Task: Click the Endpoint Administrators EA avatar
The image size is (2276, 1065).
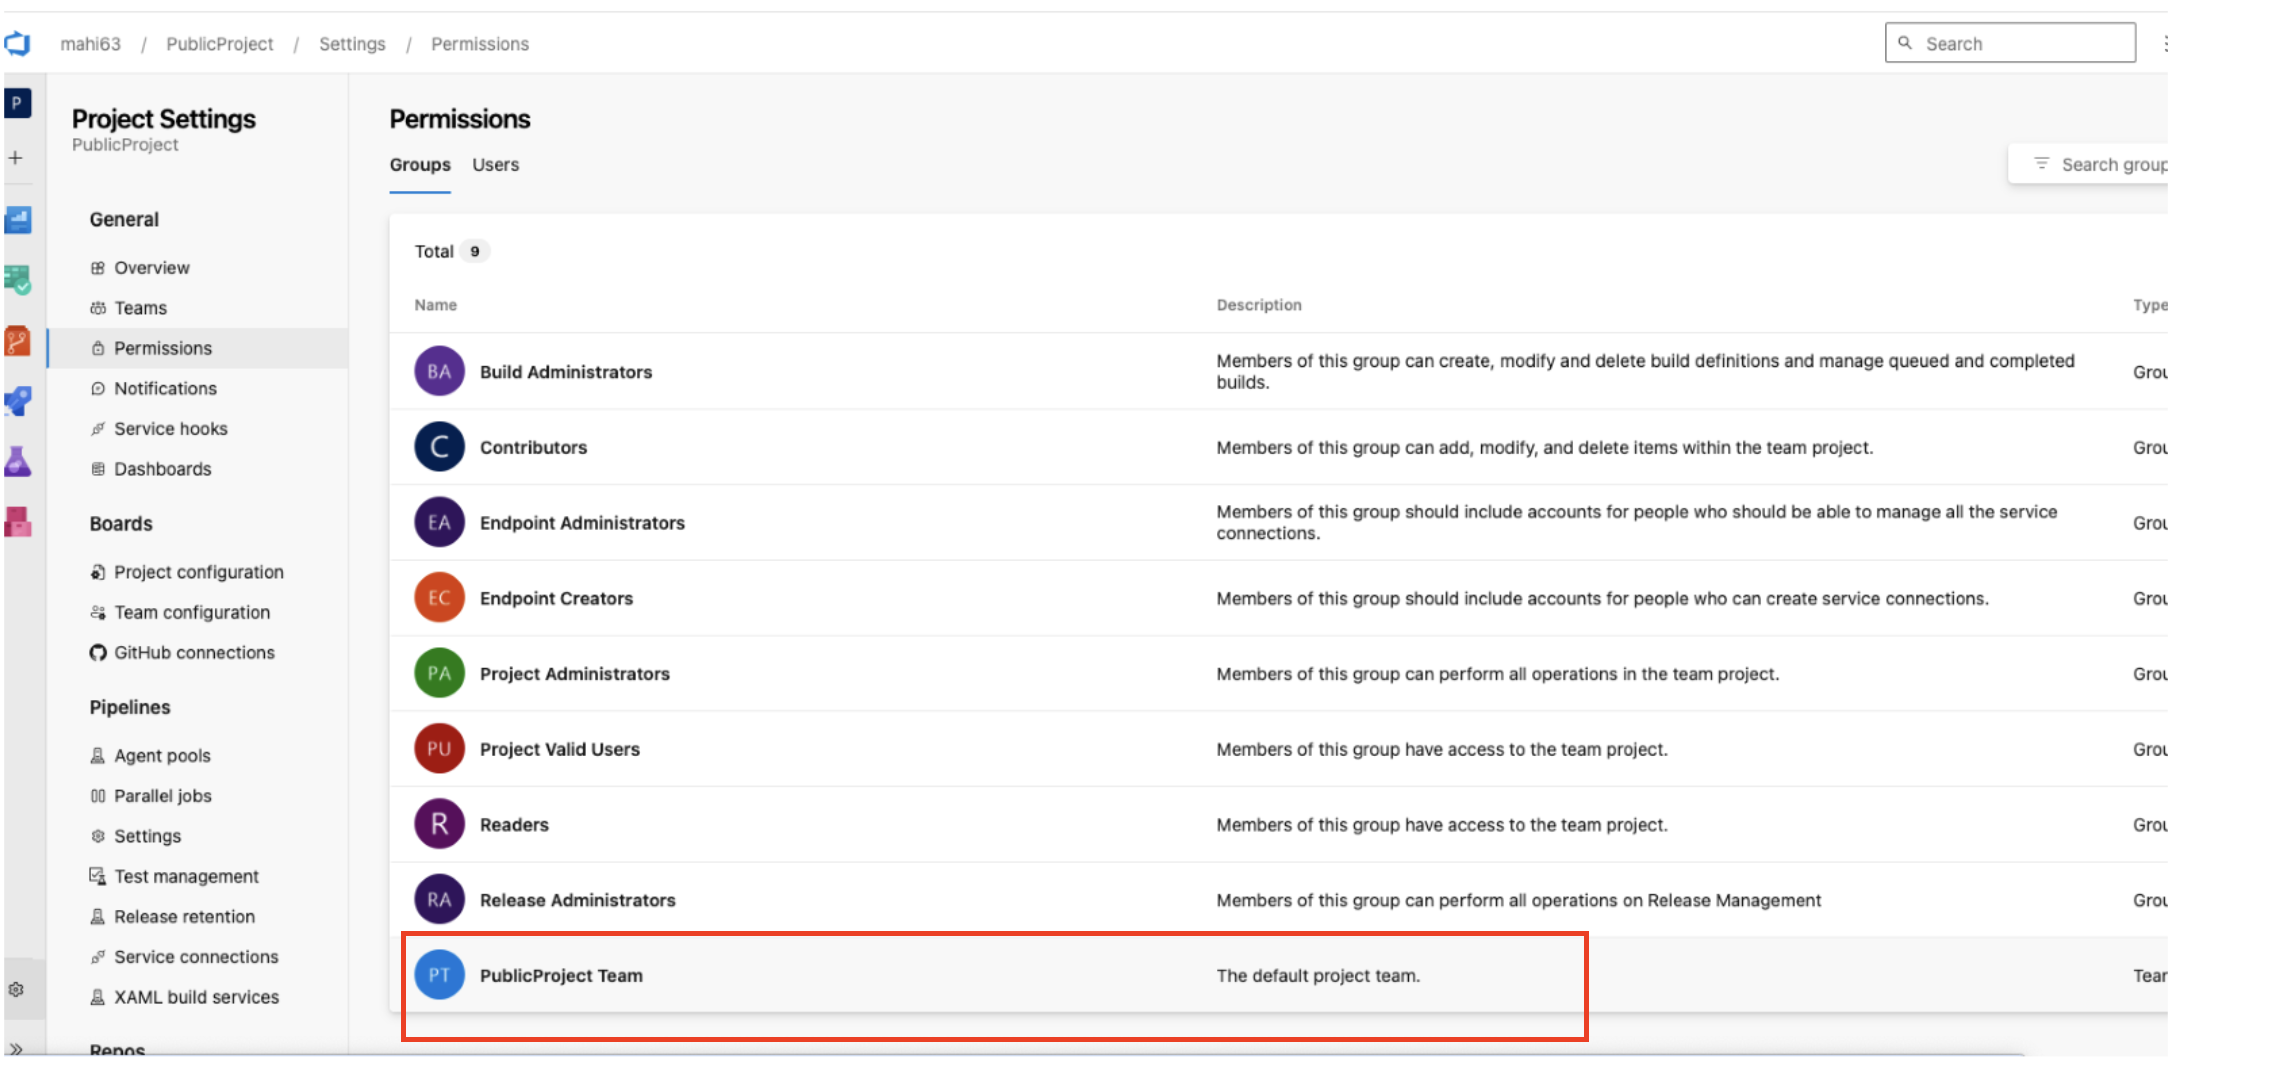Action: click(439, 522)
